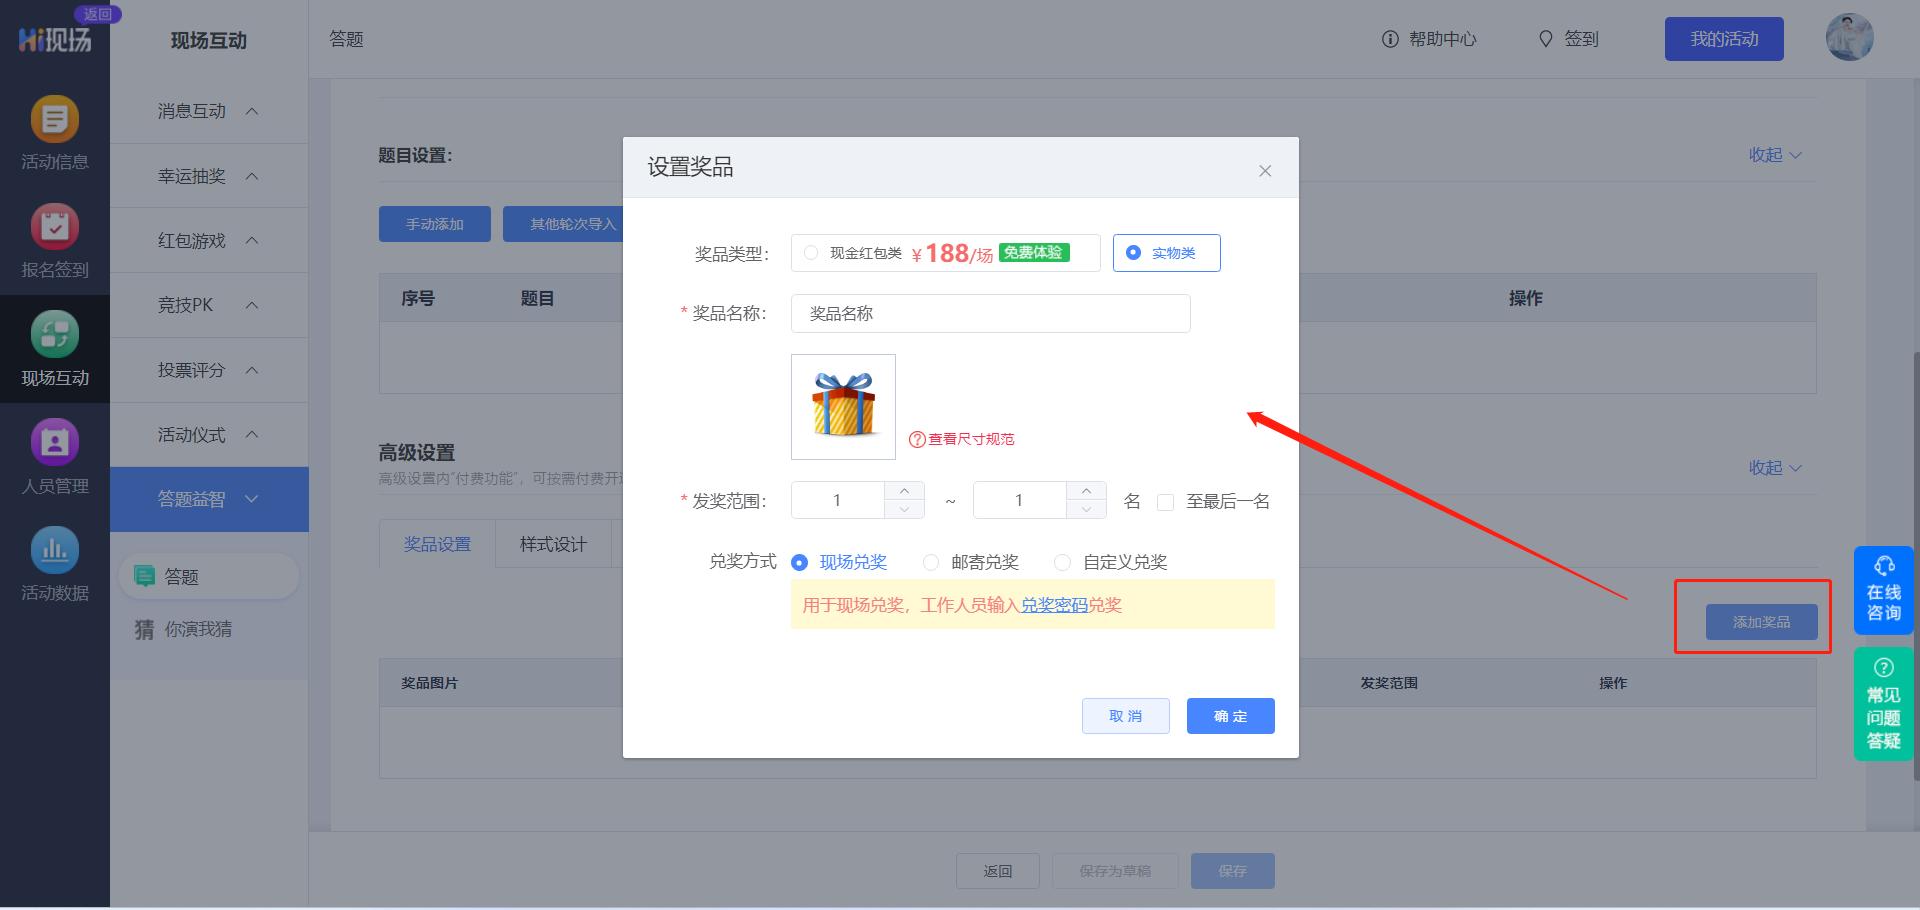Switch to the 样式设计 tab
Viewport: 1920px width, 910px height.
553,544
